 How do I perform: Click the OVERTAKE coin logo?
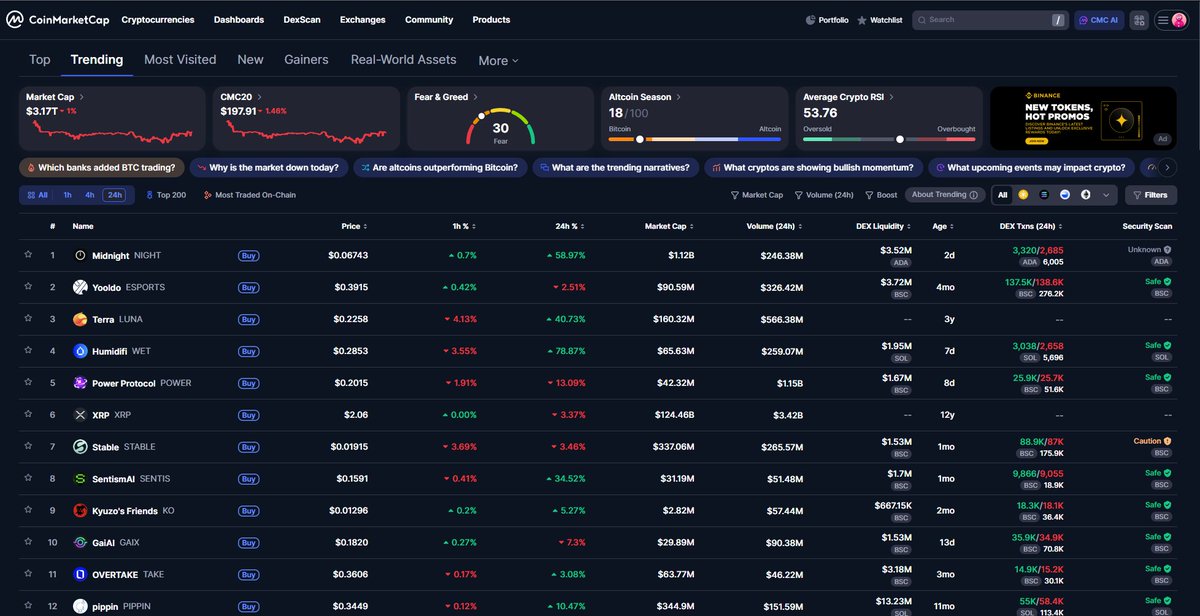[80, 575]
